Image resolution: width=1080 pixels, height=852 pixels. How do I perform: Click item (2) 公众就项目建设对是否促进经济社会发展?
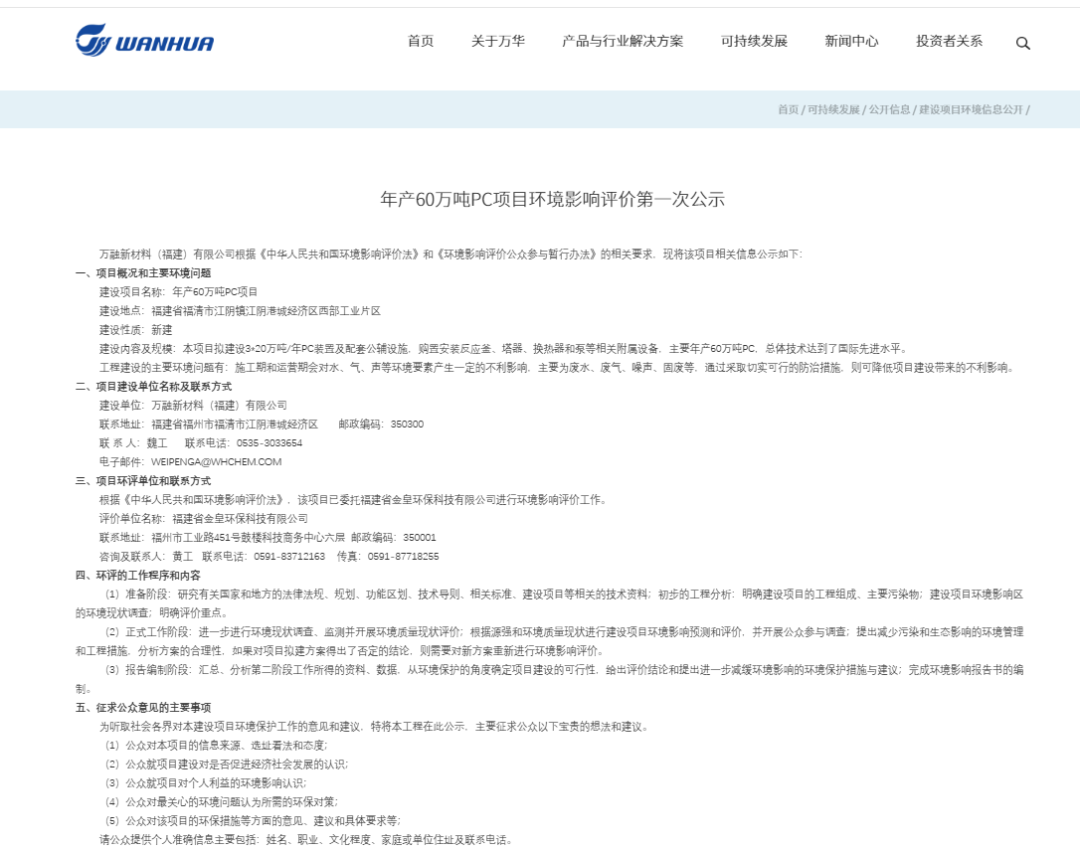point(227,764)
